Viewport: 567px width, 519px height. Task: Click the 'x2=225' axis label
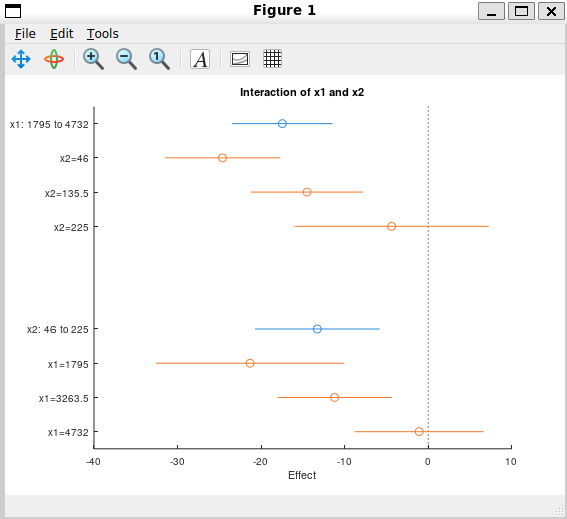tap(71, 227)
